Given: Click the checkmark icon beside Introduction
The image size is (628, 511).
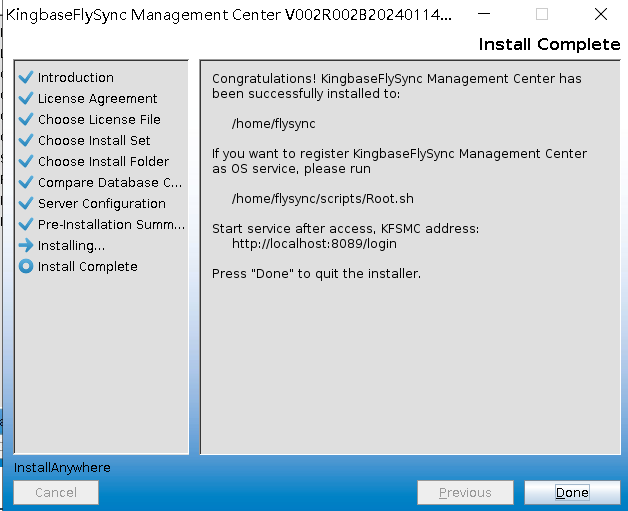Looking at the screenshot, I should [26, 77].
